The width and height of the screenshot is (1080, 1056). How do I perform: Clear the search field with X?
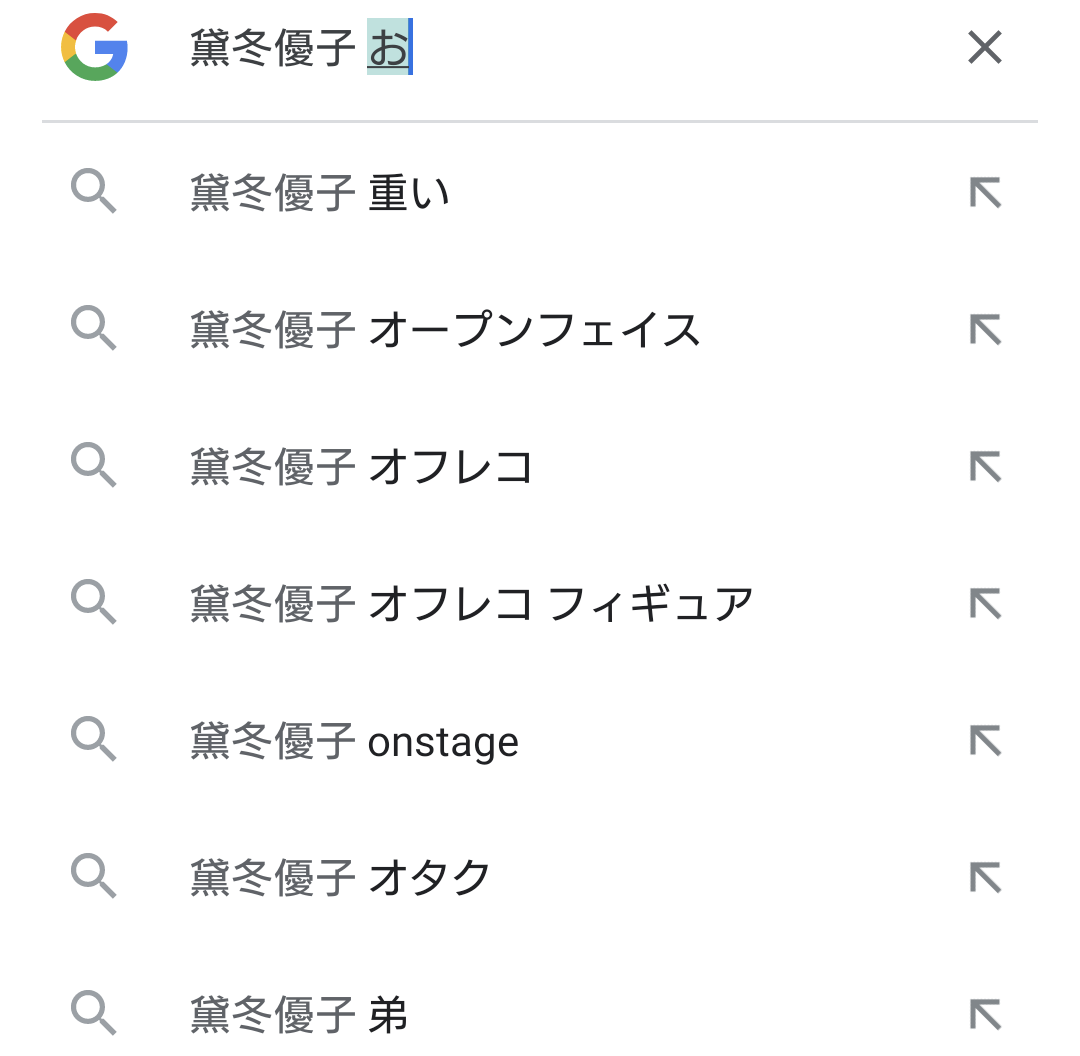pyautogui.click(x=985, y=47)
